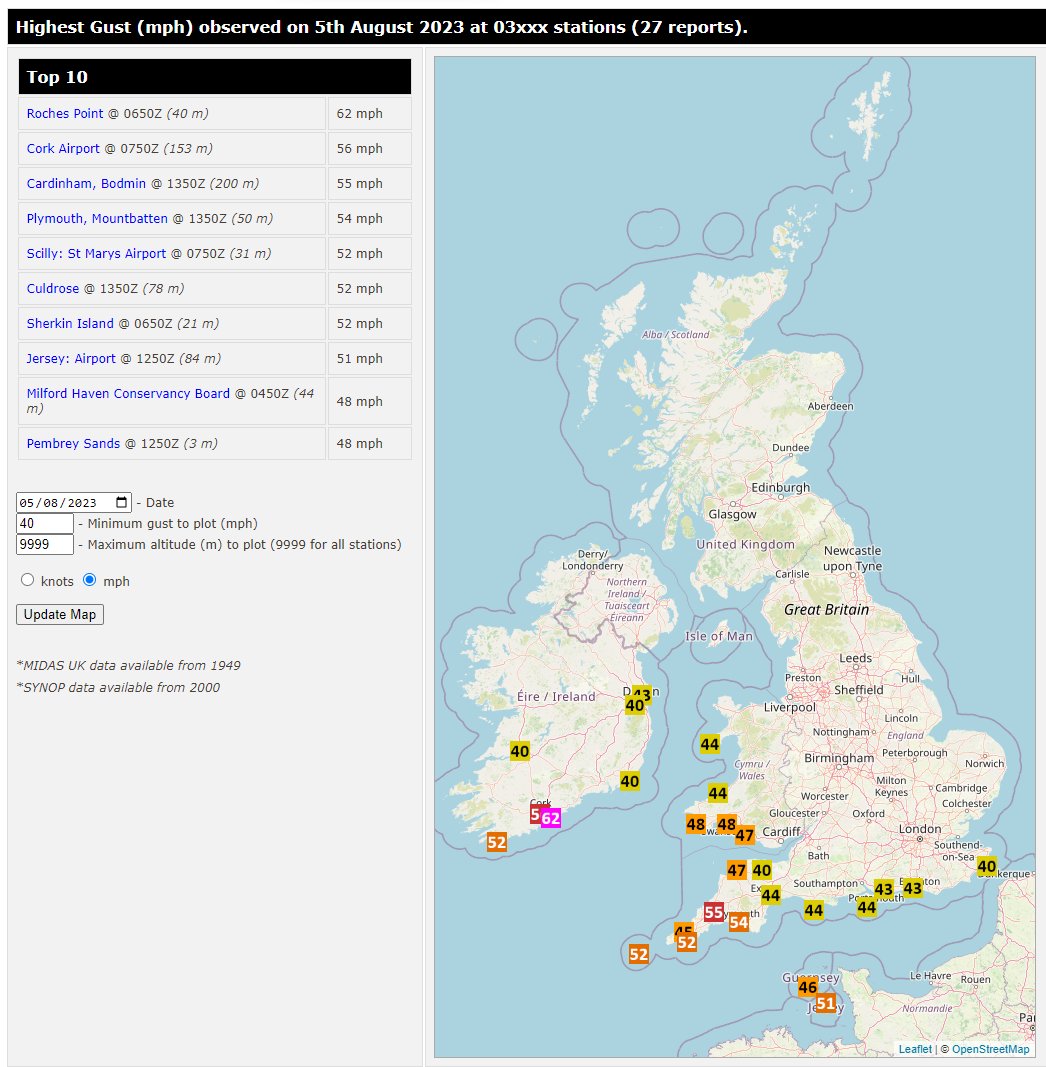The height and width of the screenshot is (1067, 1046).
Task: Click the 62 mph cell for Roches Point
Action: coord(370,113)
